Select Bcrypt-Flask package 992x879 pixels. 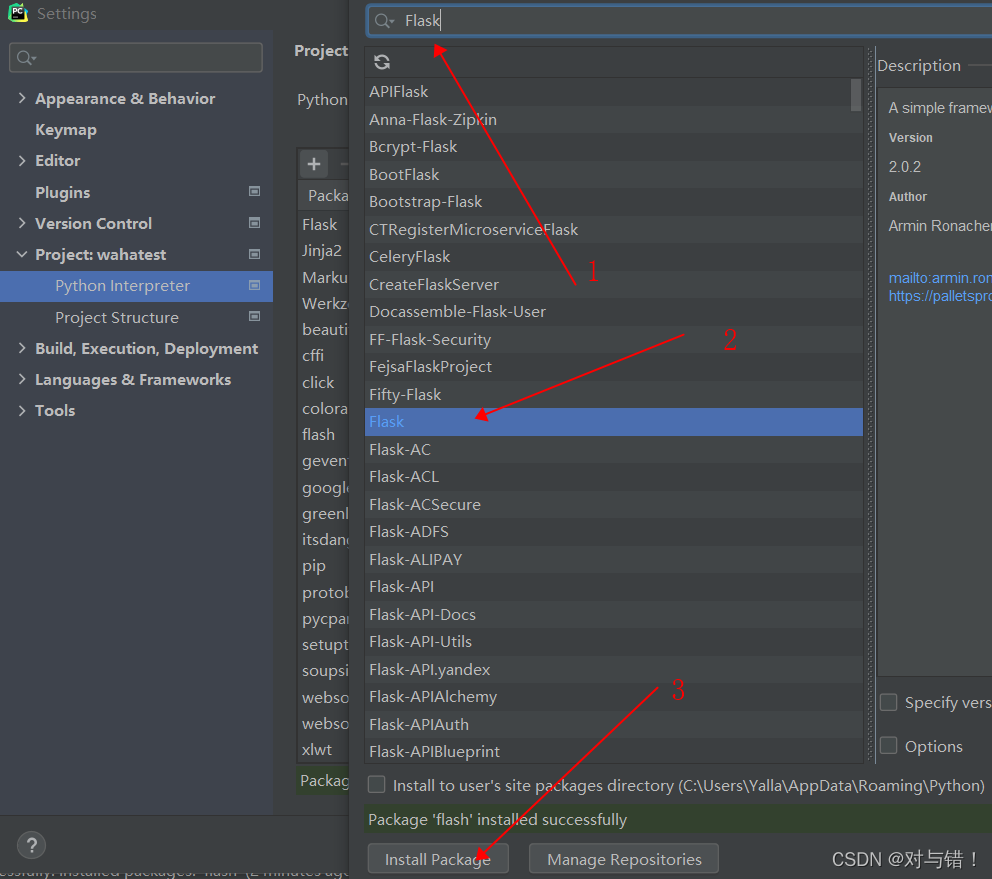tap(614, 147)
